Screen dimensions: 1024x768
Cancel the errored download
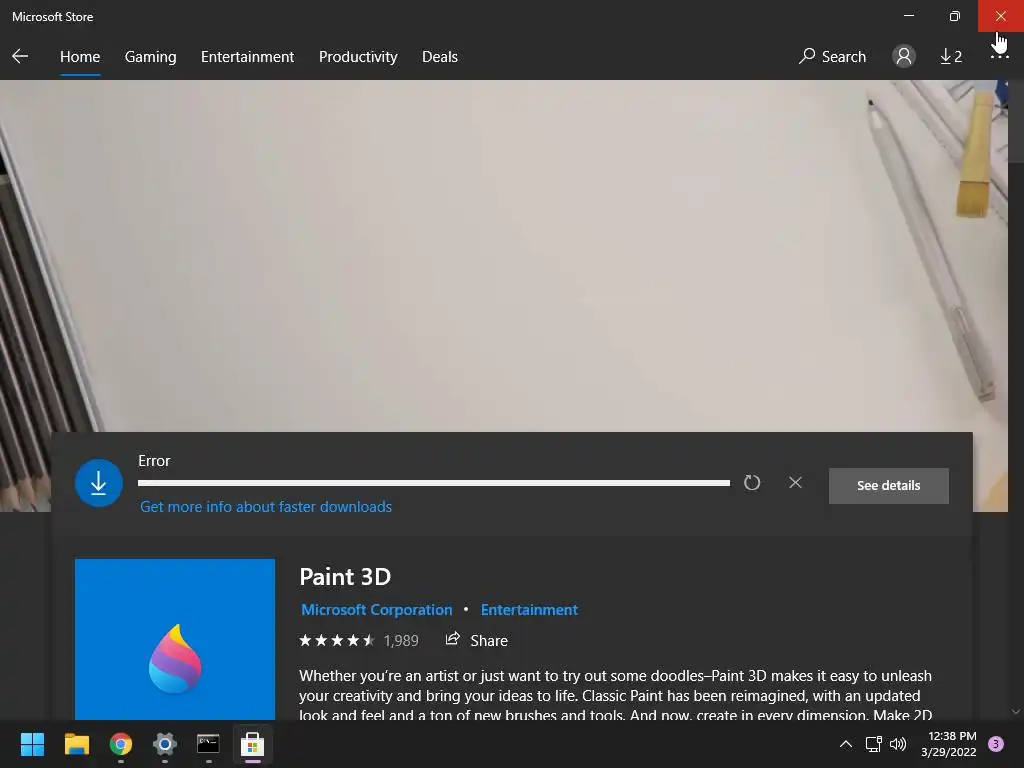click(795, 483)
